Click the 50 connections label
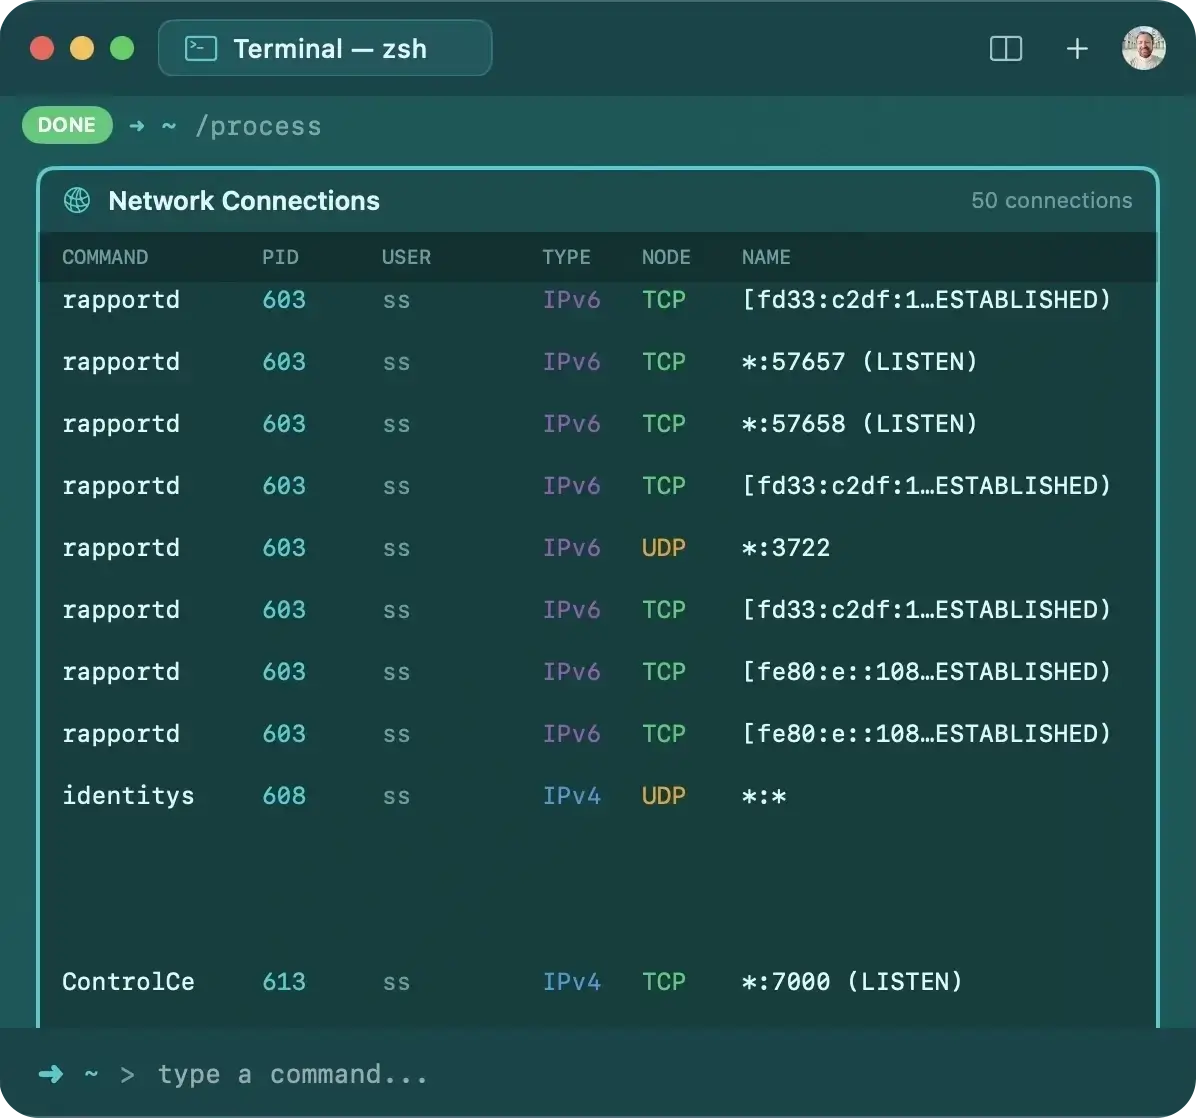This screenshot has height=1118, width=1196. click(1051, 200)
